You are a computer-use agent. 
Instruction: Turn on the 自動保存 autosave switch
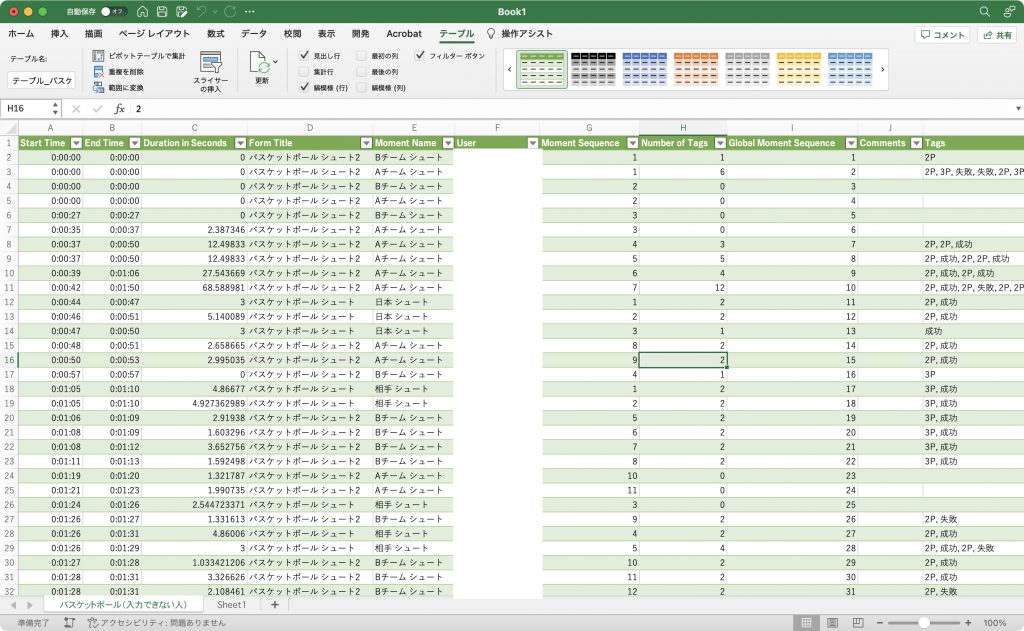point(113,11)
